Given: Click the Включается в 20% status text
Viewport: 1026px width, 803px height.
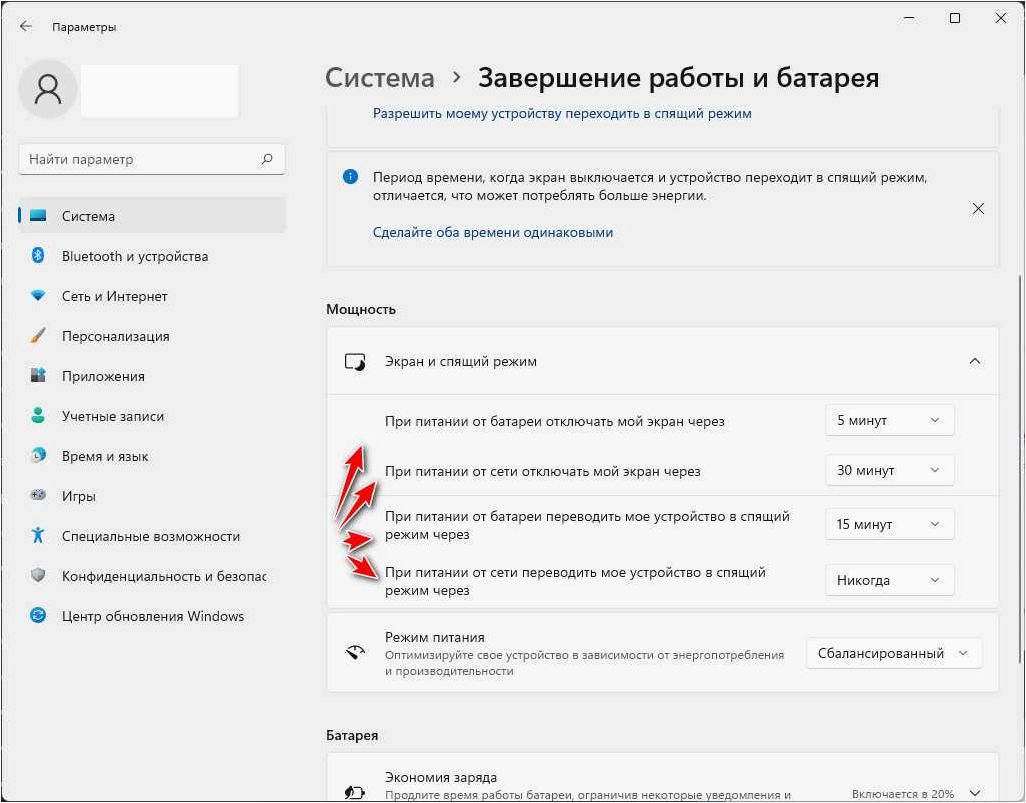Looking at the screenshot, I should pos(903,794).
